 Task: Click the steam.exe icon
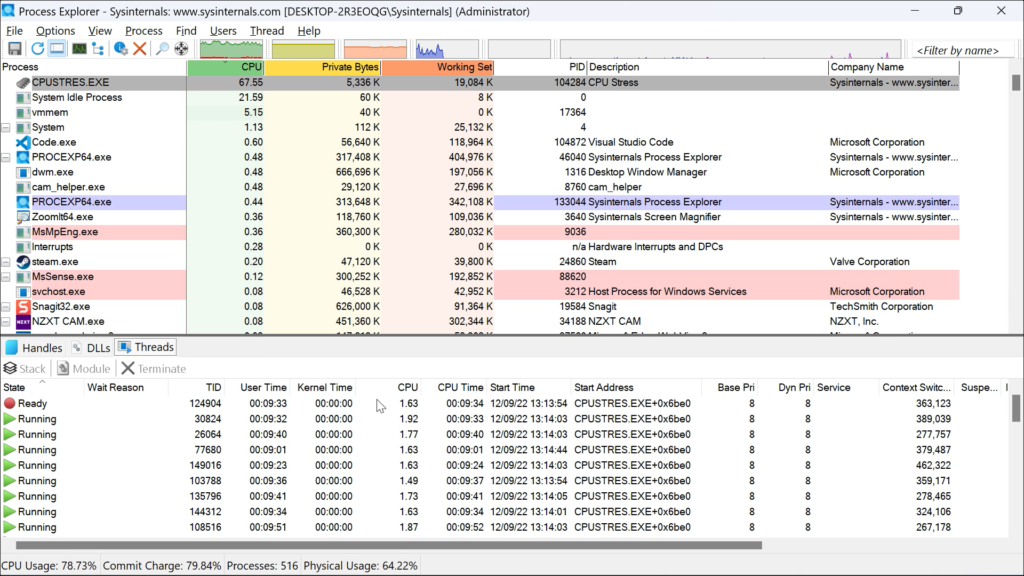(23, 262)
